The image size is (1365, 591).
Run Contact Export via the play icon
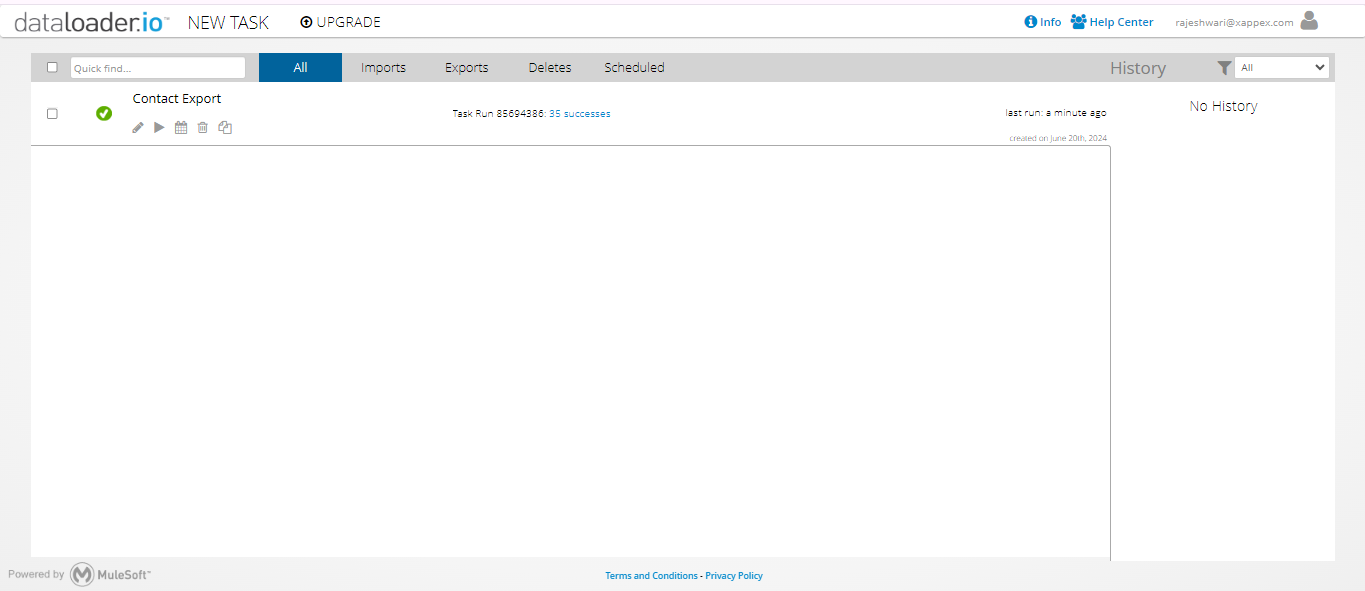click(159, 127)
